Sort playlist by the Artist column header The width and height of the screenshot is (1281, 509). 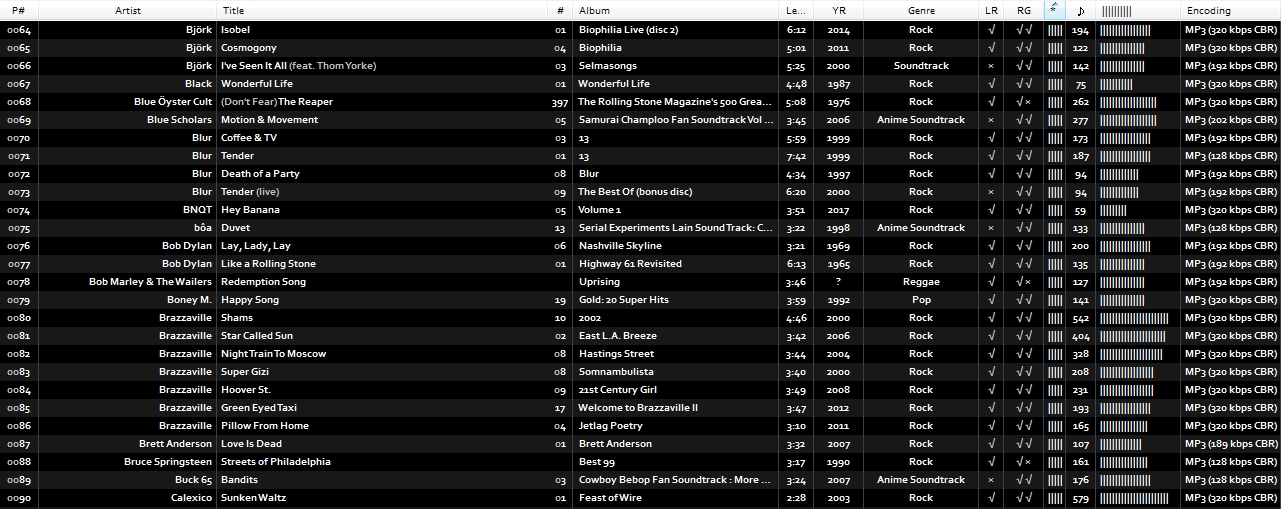click(128, 10)
